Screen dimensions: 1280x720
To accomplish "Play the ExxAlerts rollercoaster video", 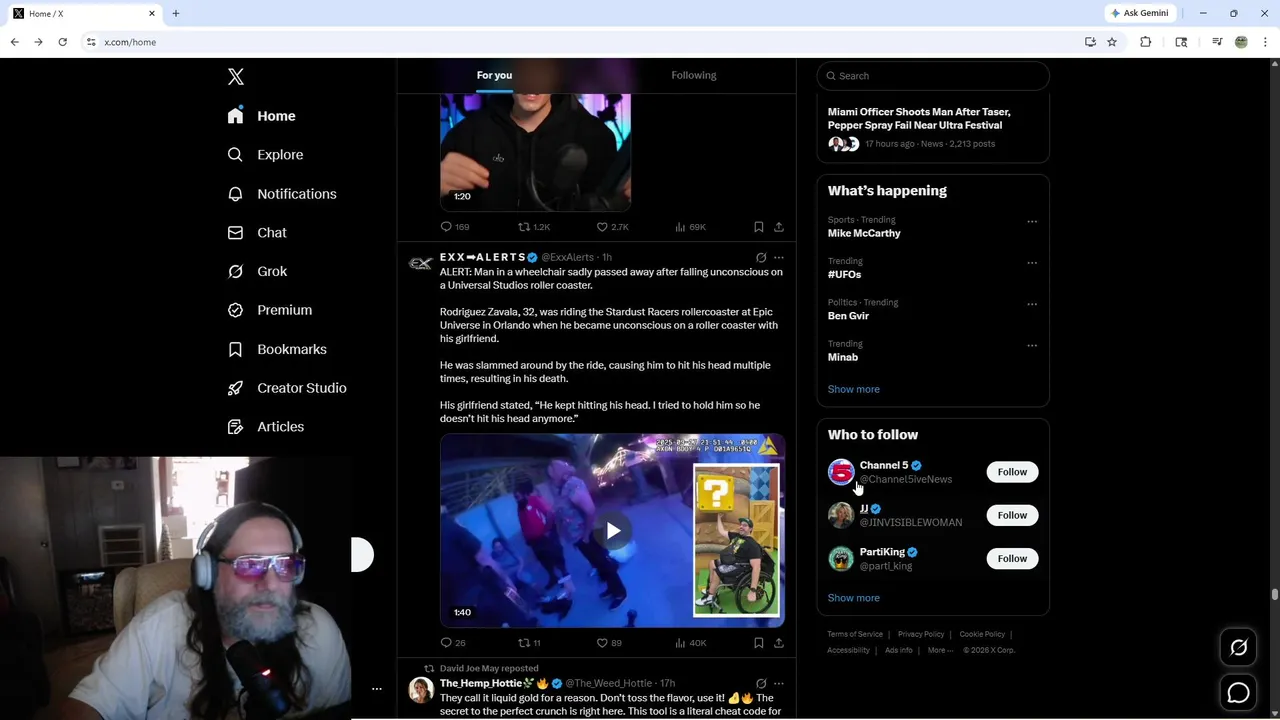I will [x=612, y=531].
